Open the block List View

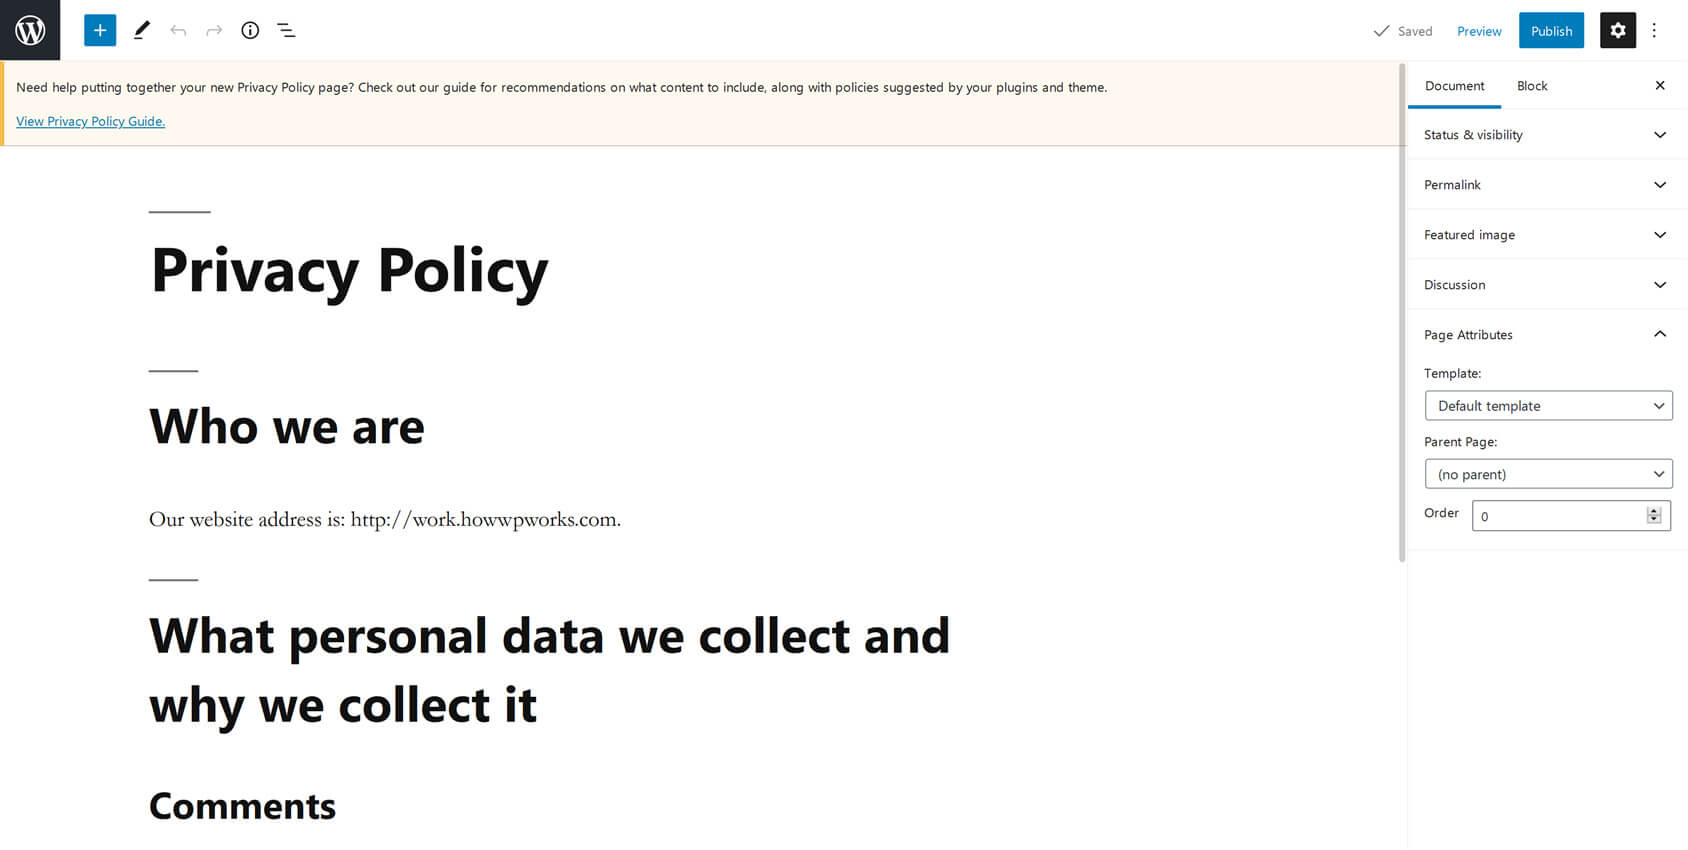286,30
